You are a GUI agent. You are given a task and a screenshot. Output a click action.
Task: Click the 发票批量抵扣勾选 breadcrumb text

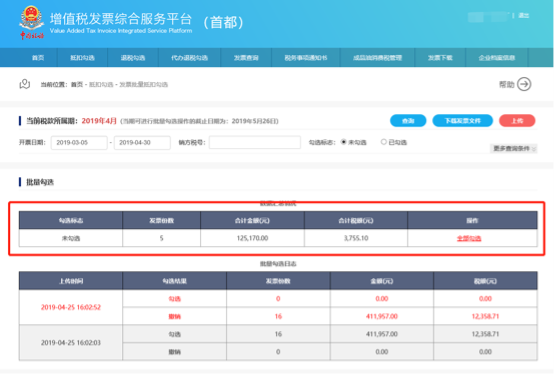tap(143, 84)
